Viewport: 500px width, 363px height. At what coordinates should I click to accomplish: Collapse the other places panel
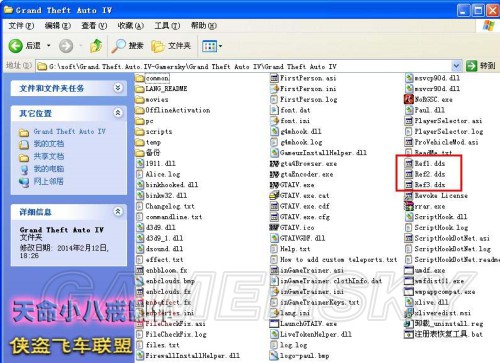pyautogui.click(x=118, y=113)
